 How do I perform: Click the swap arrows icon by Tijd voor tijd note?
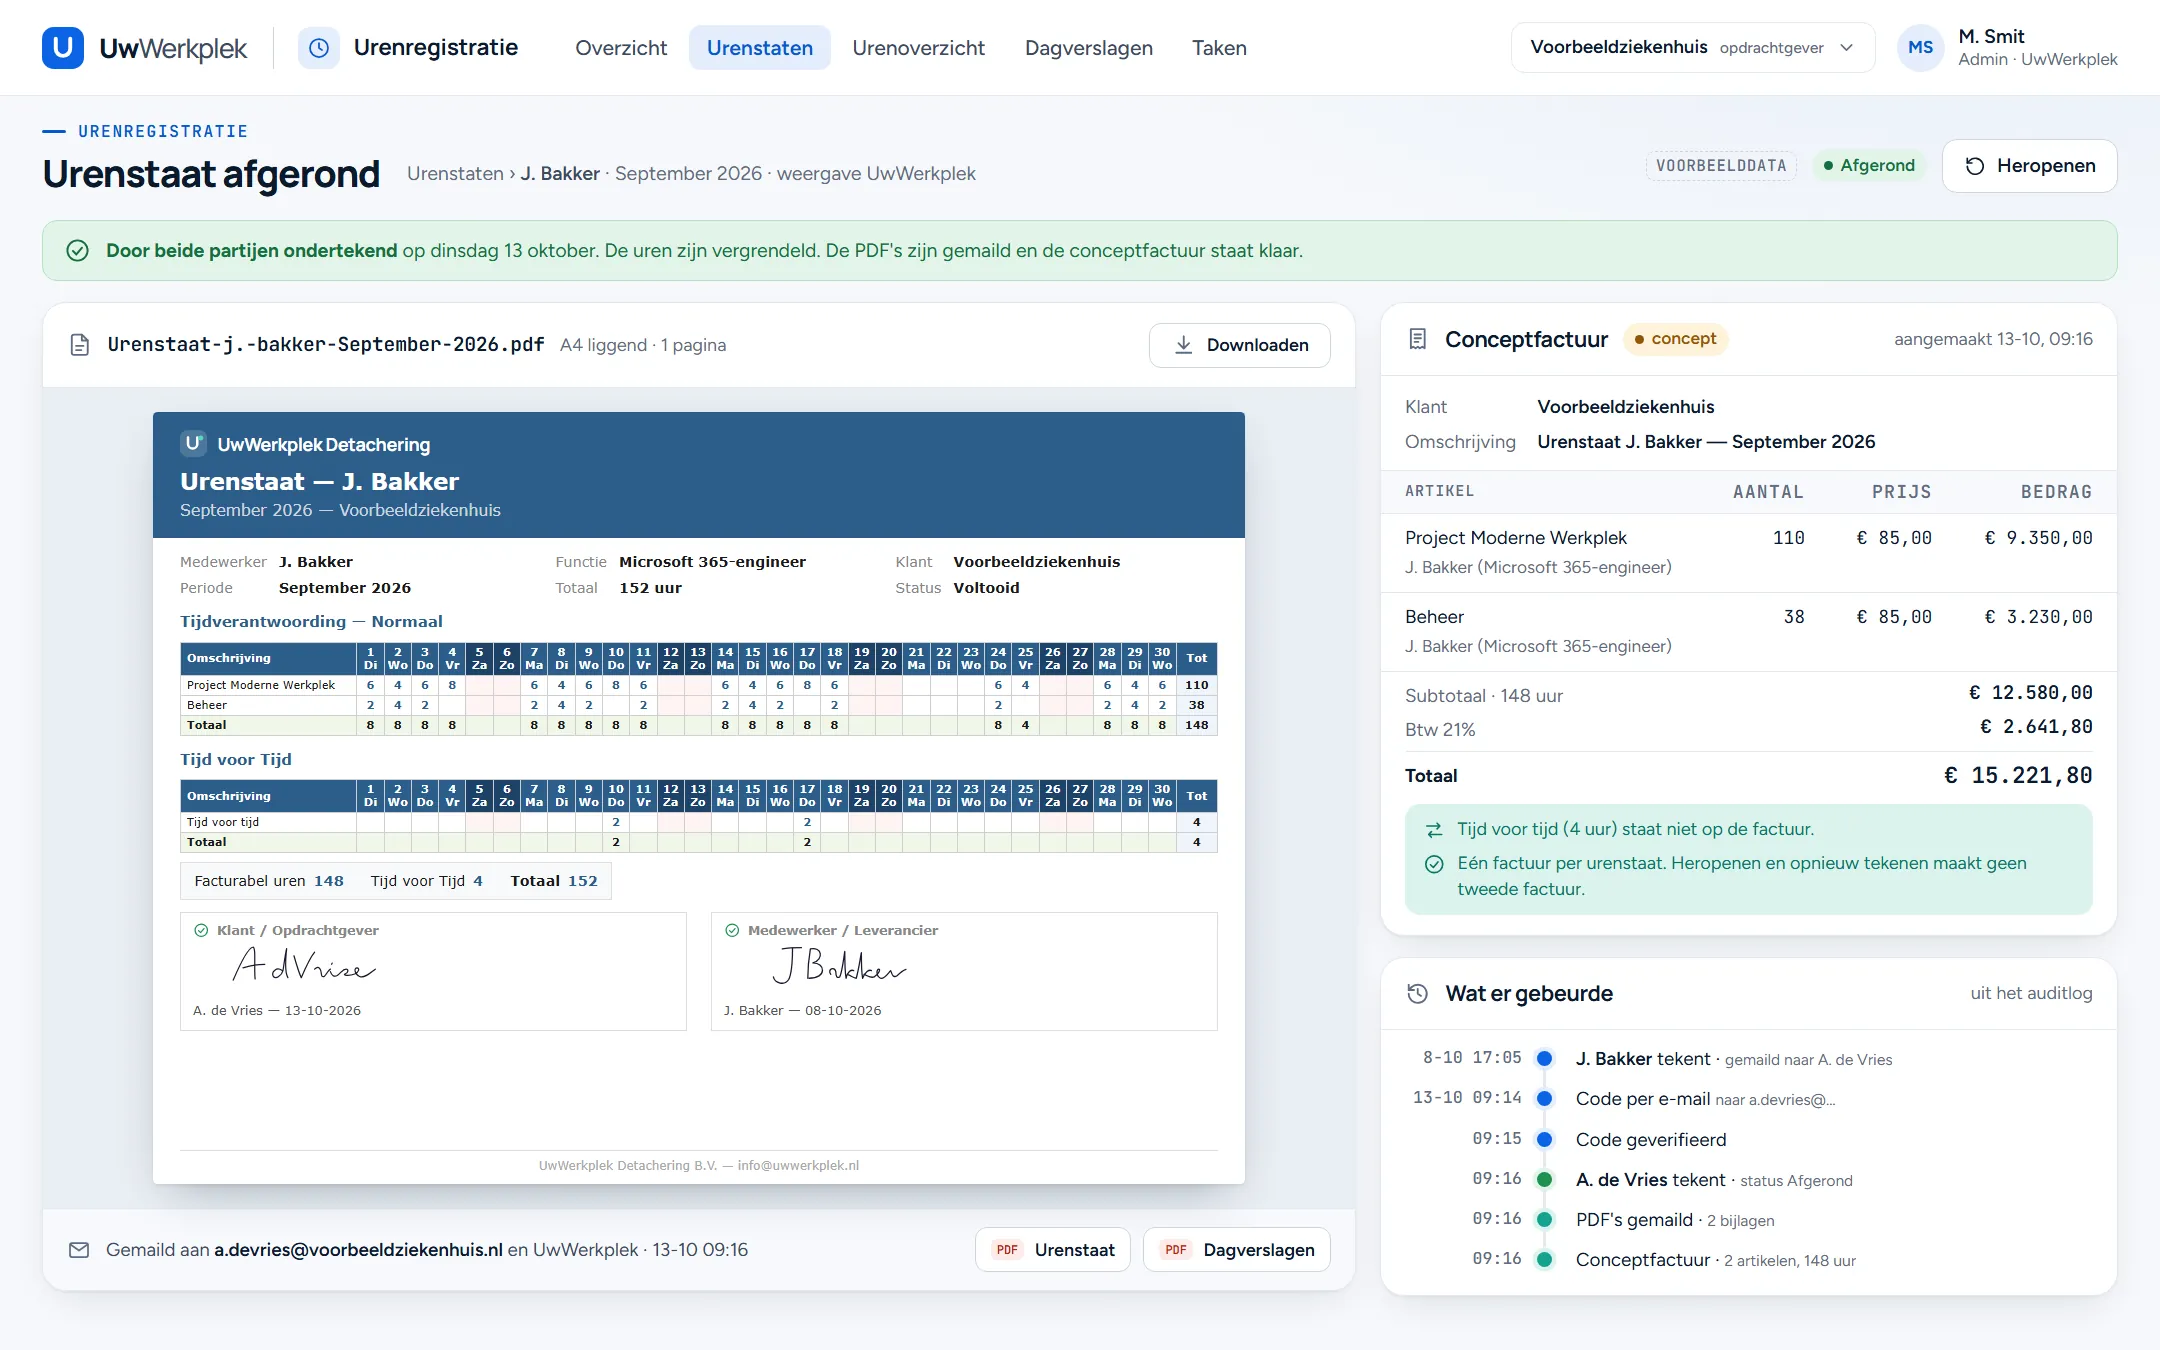tap(1434, 830)
